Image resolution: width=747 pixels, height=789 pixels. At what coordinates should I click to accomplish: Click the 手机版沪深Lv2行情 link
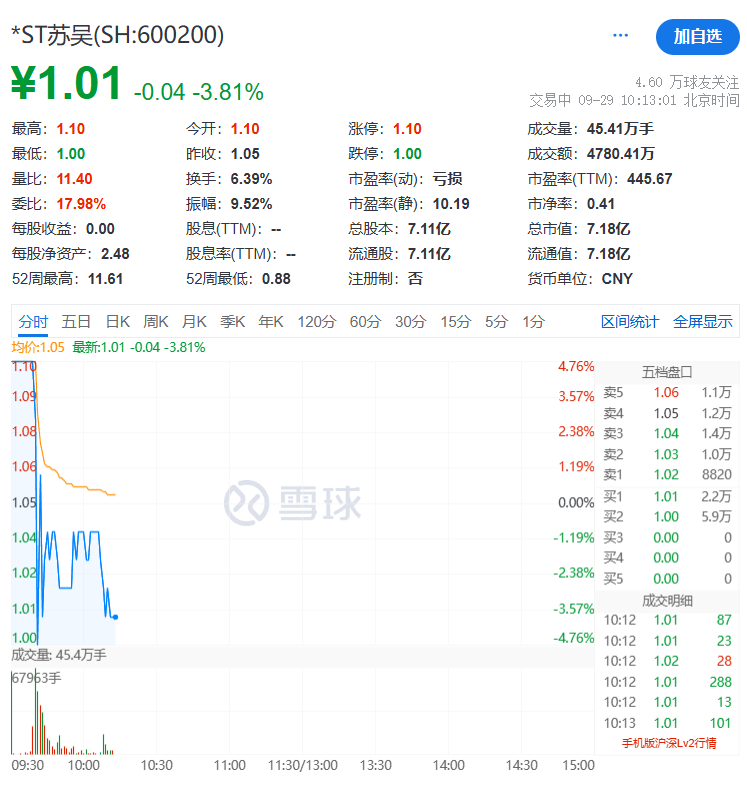[x=667, y=742]
